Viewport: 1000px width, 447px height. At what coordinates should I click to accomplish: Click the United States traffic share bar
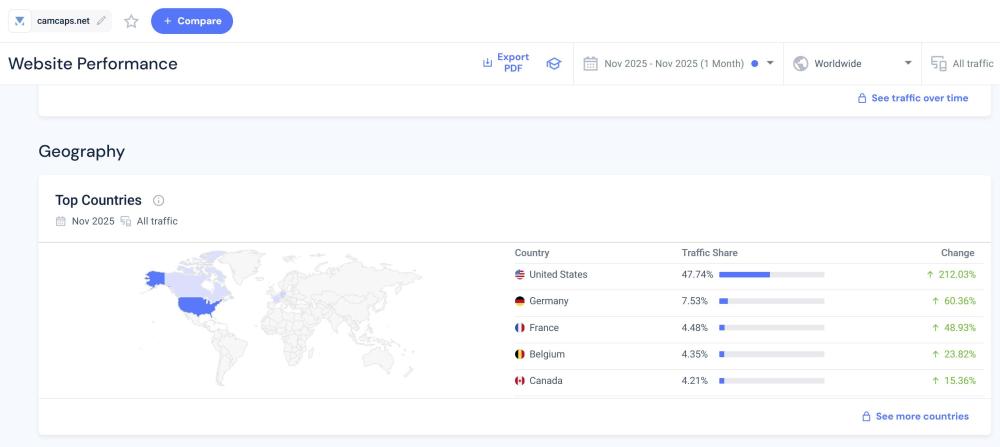770,275
